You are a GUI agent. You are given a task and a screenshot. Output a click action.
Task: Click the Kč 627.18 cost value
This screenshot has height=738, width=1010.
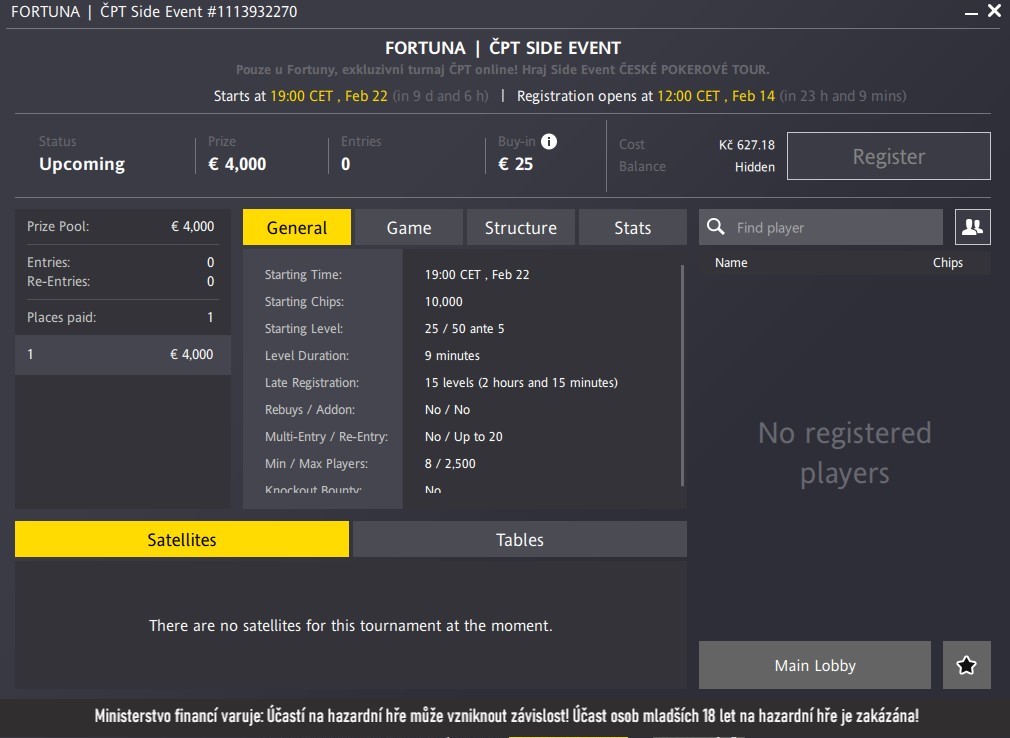[747, 145]
